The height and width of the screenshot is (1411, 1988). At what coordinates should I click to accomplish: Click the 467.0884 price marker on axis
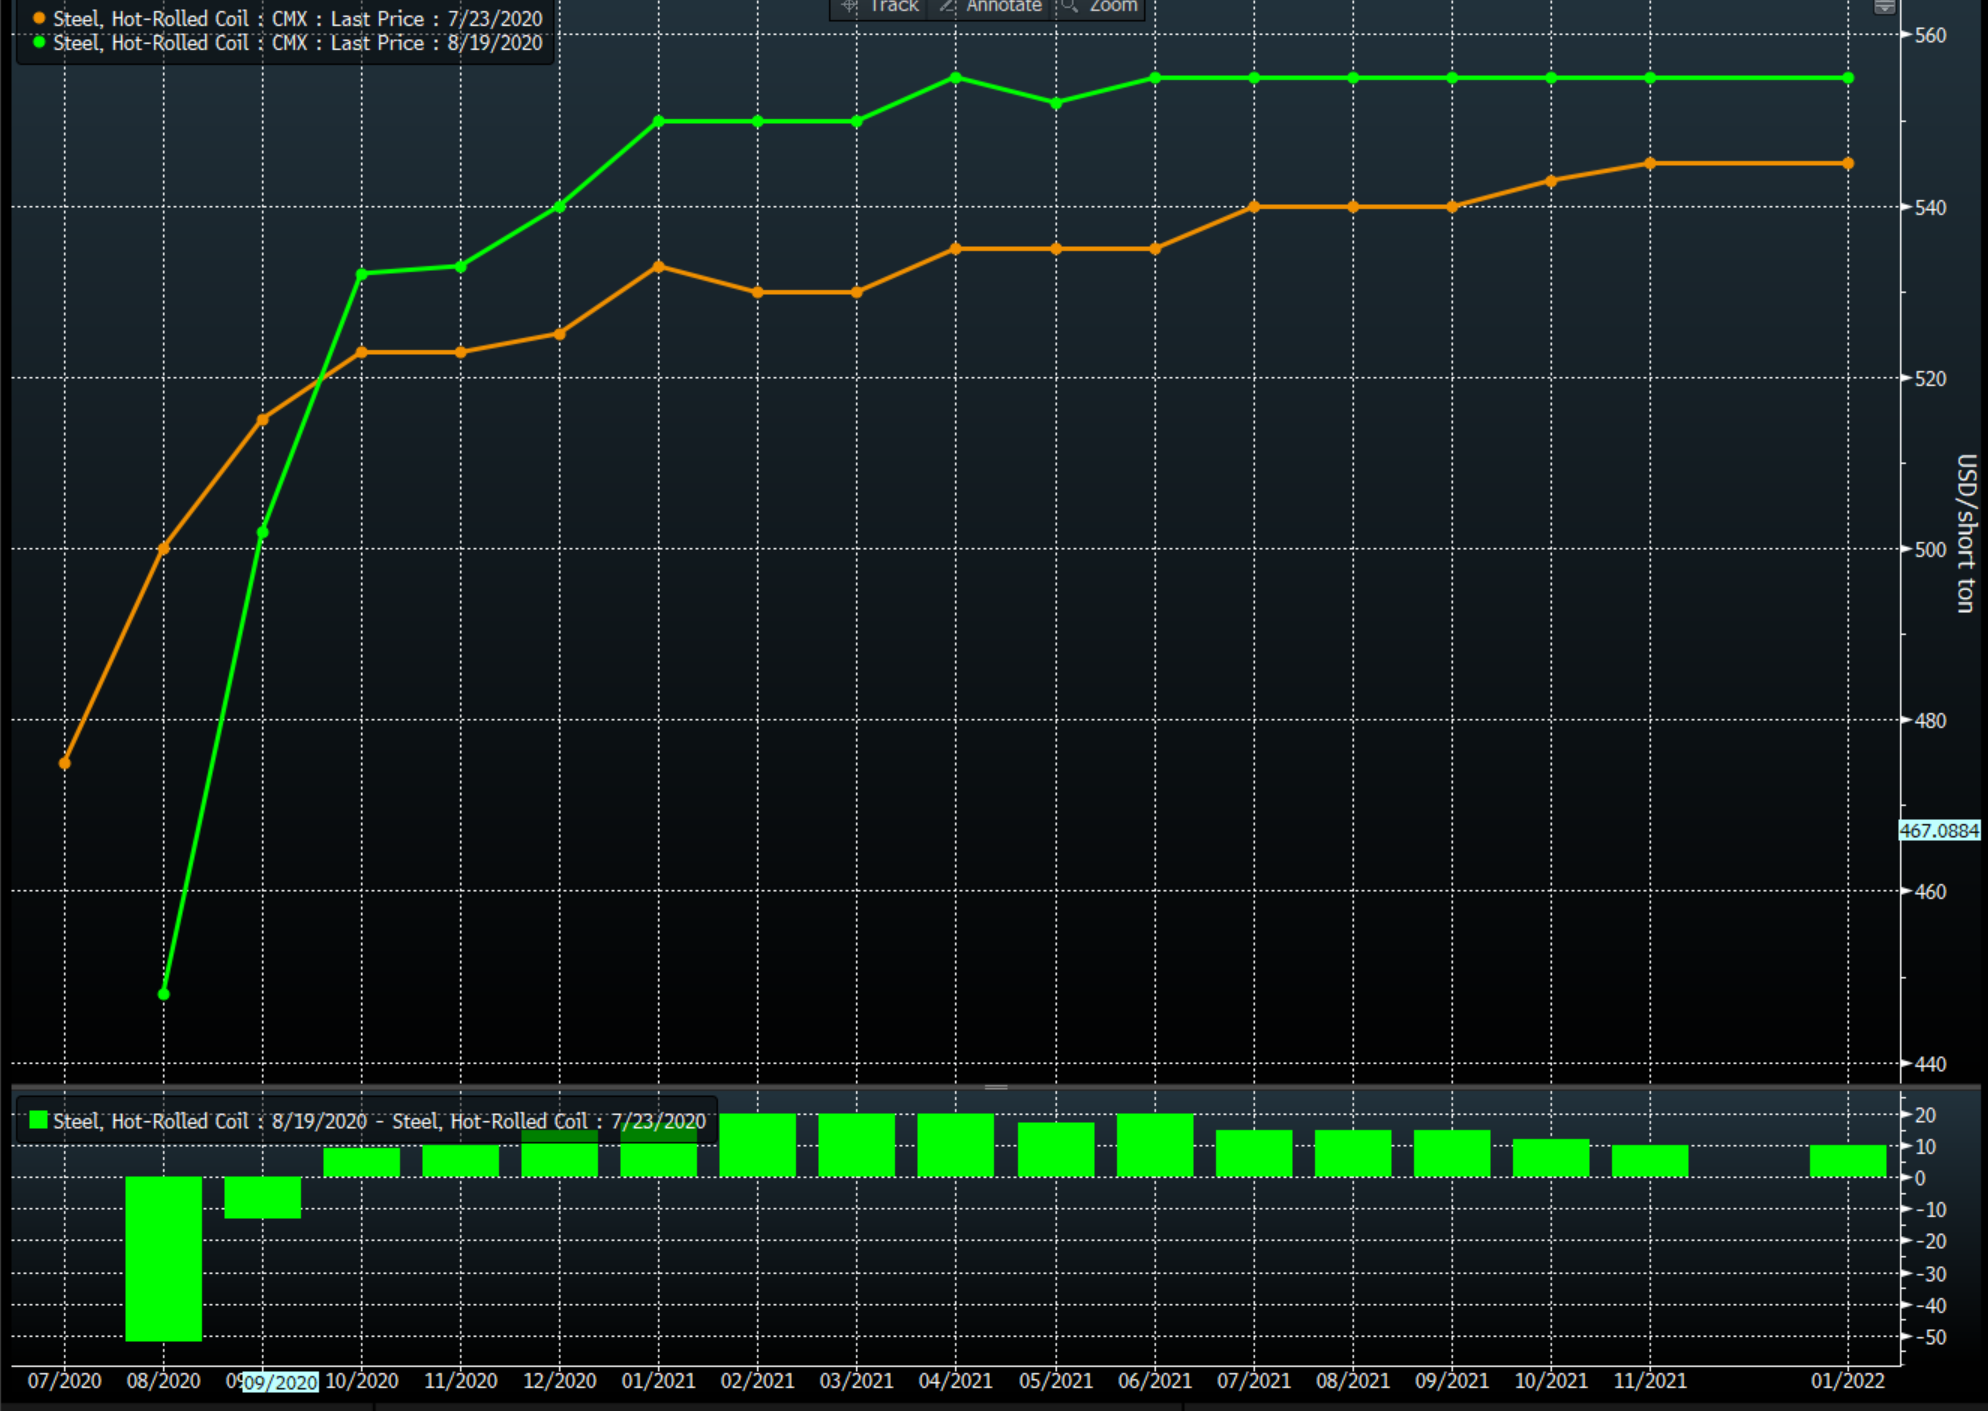click(x=1938, y=831)
